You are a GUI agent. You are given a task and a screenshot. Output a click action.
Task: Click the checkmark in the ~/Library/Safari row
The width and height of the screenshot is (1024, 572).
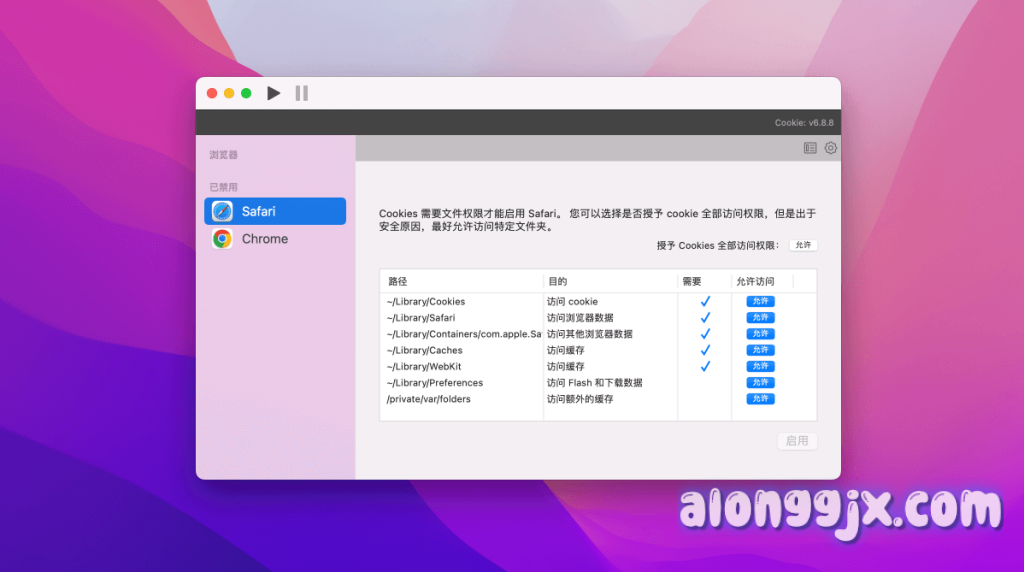pos(705,318)
